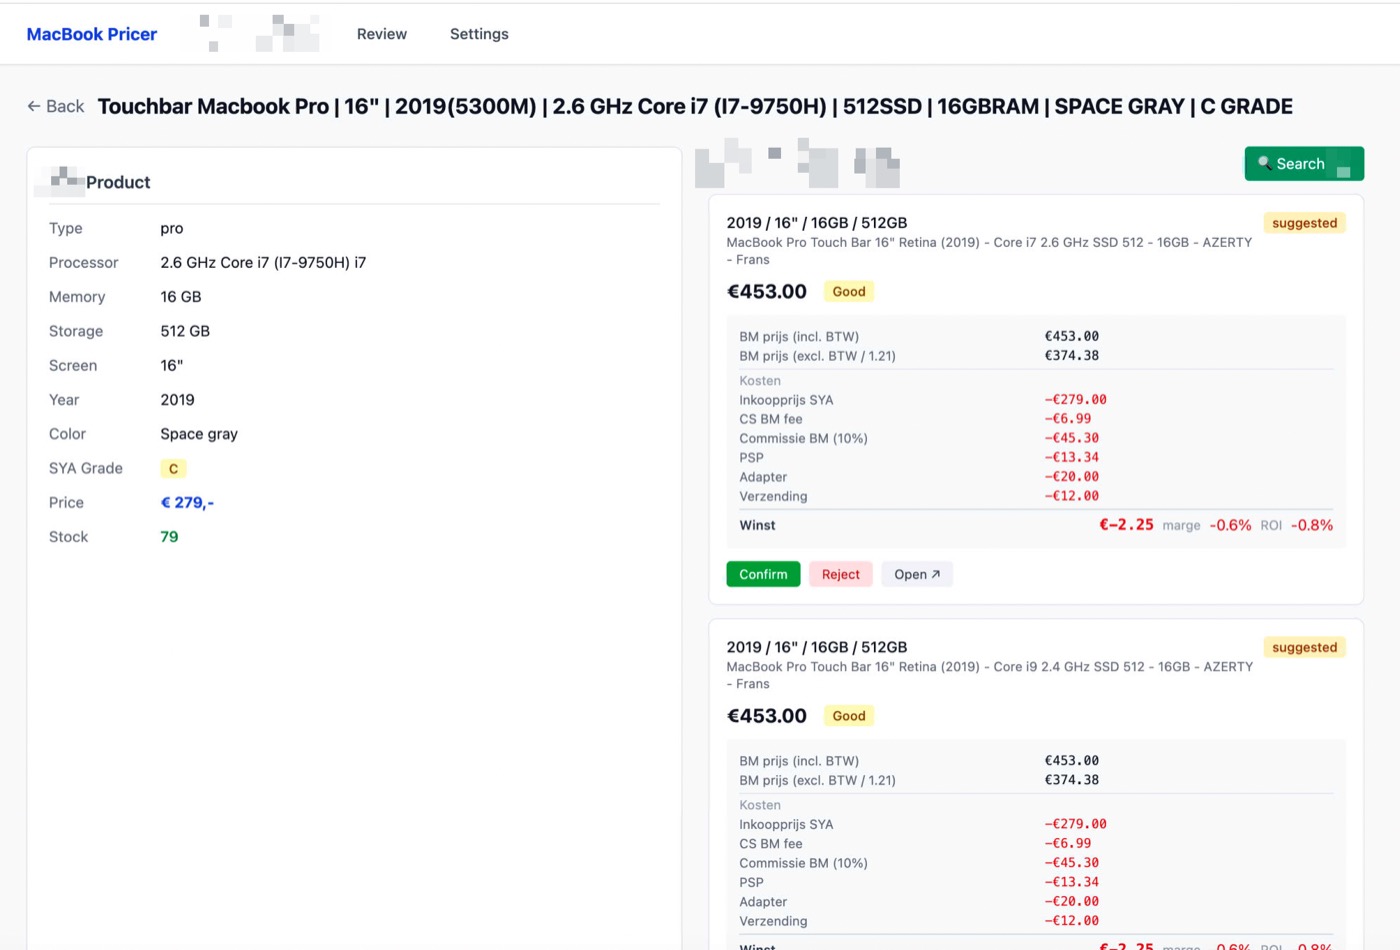1400x950 pixels.
Task: Select first listing Adapter cost -€20.00
Action: (1072, 476)
